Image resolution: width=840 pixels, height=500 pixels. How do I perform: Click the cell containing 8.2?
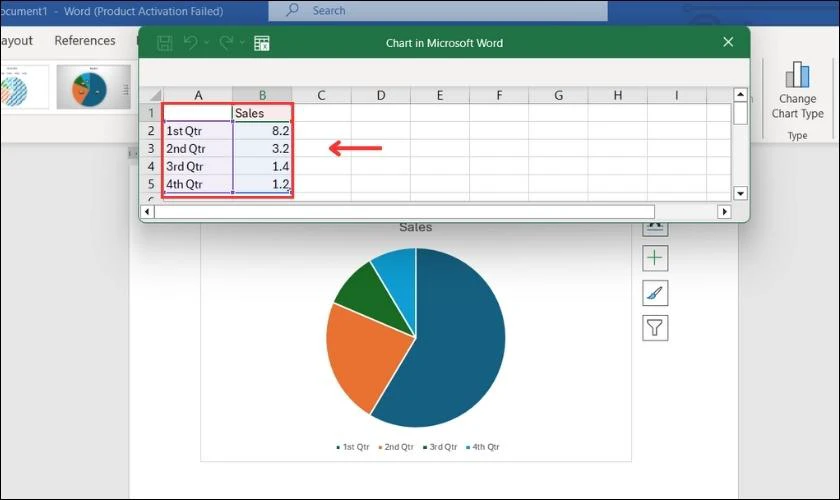(262, 131)
